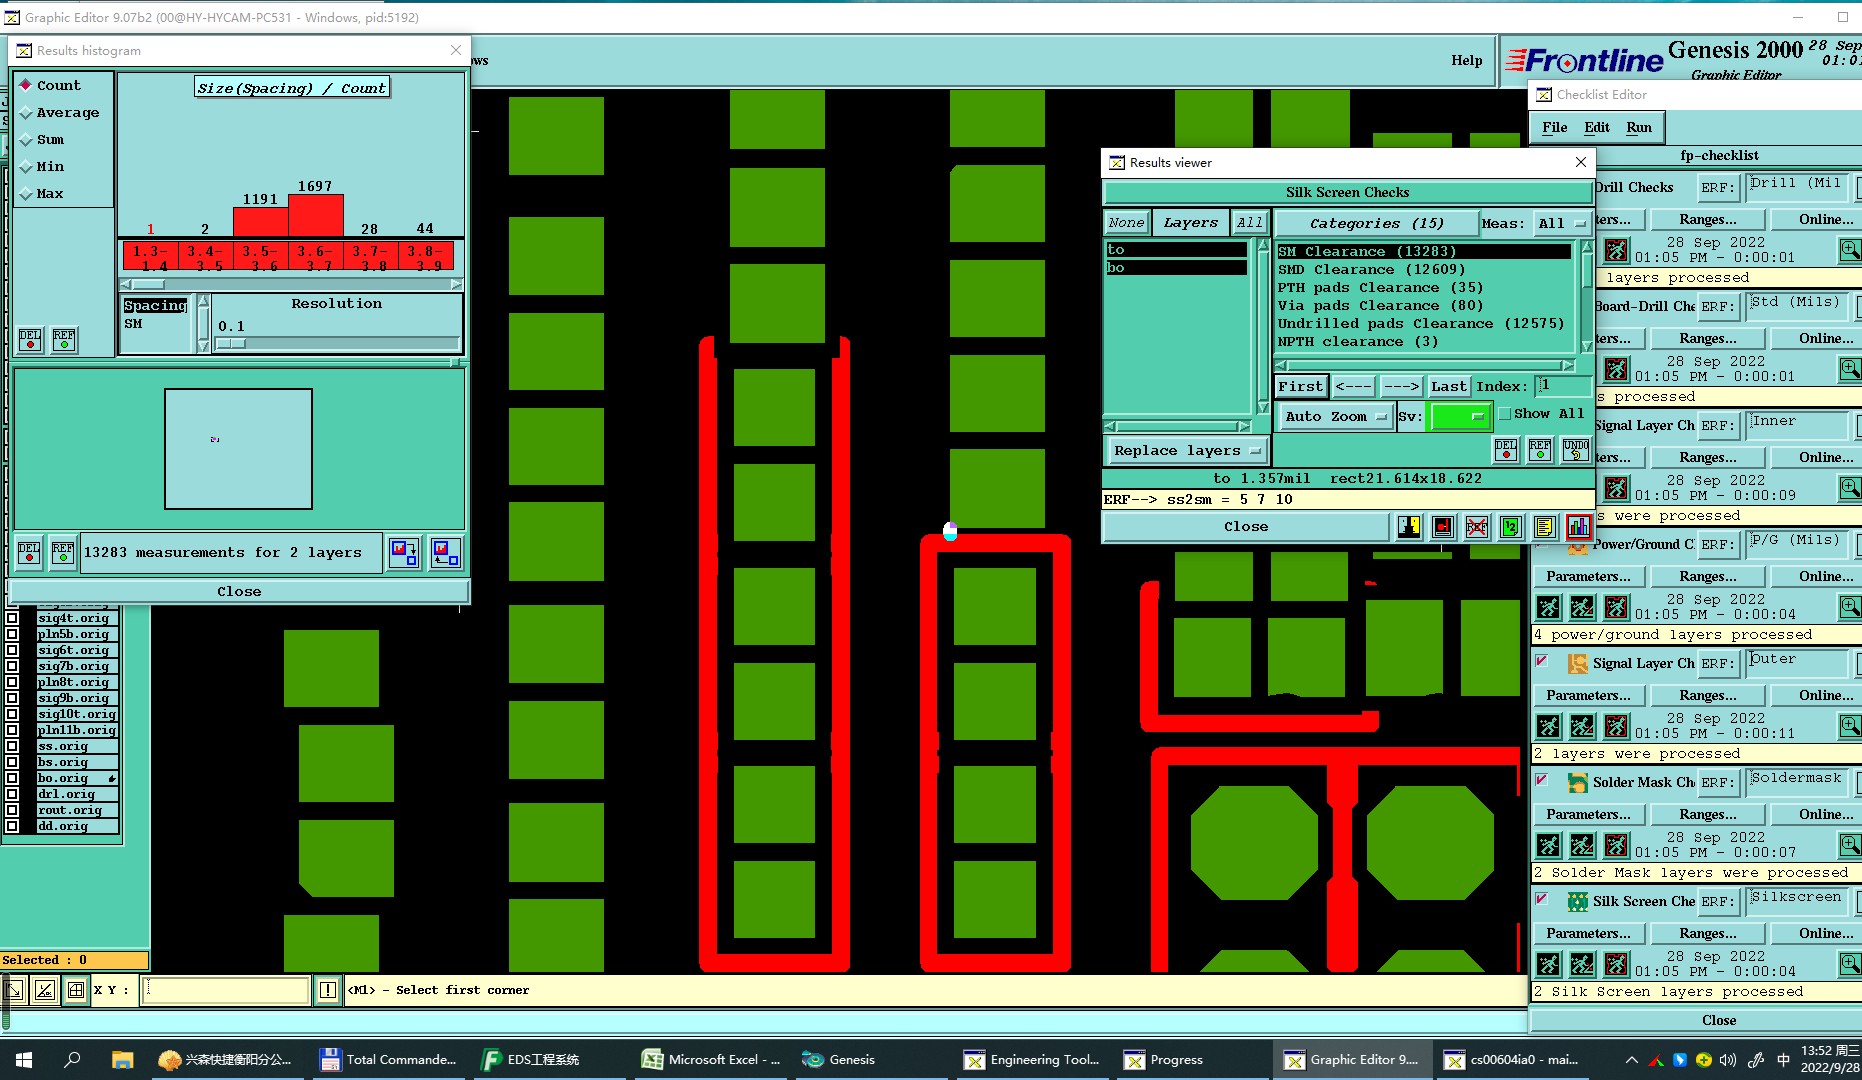Image resolution: width=1862 pixels, height=1080 pixels.
Task: Click magnifier results icon for Solder Mask check
Action: pyautogui.click(x=1850, y=845)
